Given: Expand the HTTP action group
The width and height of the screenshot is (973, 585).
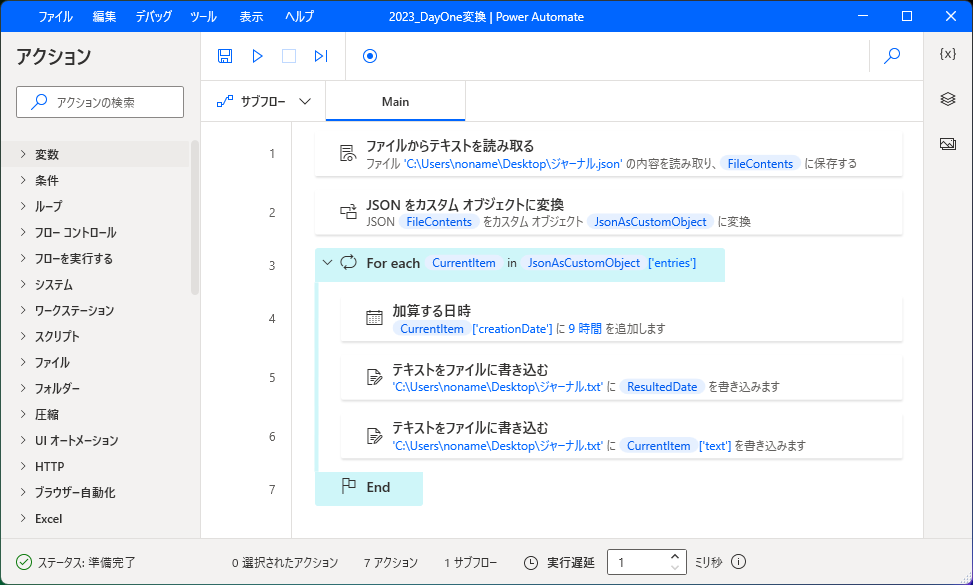Looking at the screenshot, I should pos(23,467).
